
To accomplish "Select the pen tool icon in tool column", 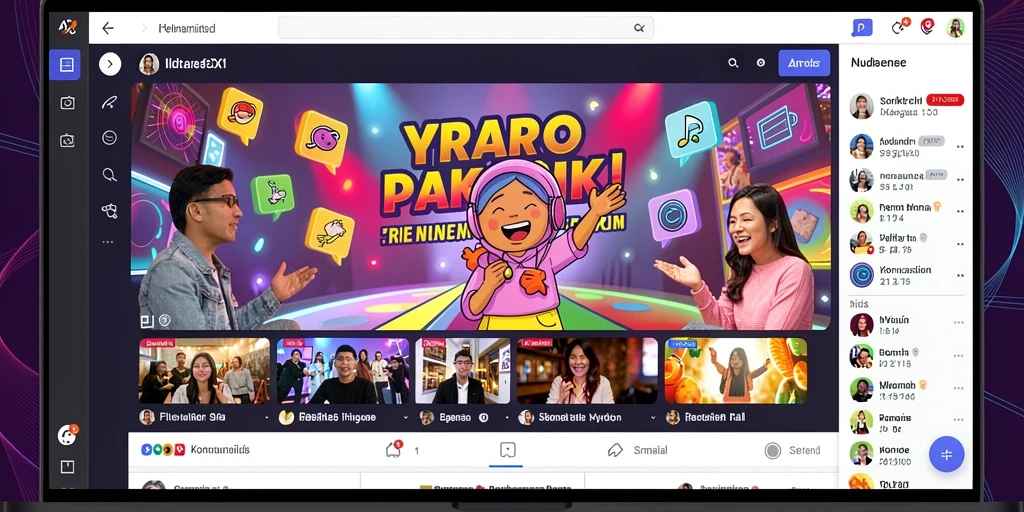I will click(x=110, y=102).
